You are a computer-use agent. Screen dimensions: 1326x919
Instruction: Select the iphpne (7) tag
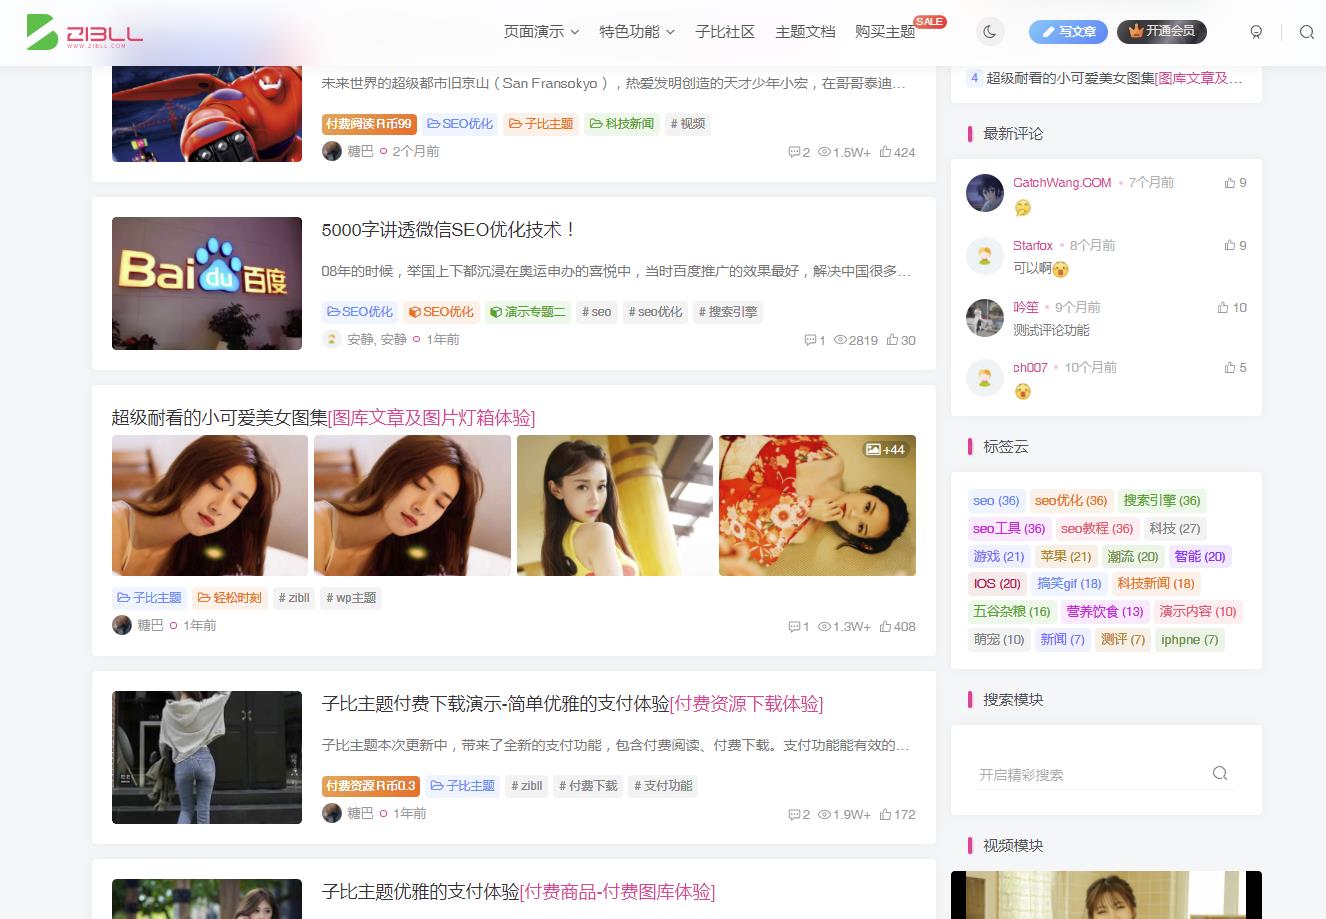(x=1190, y=640)
